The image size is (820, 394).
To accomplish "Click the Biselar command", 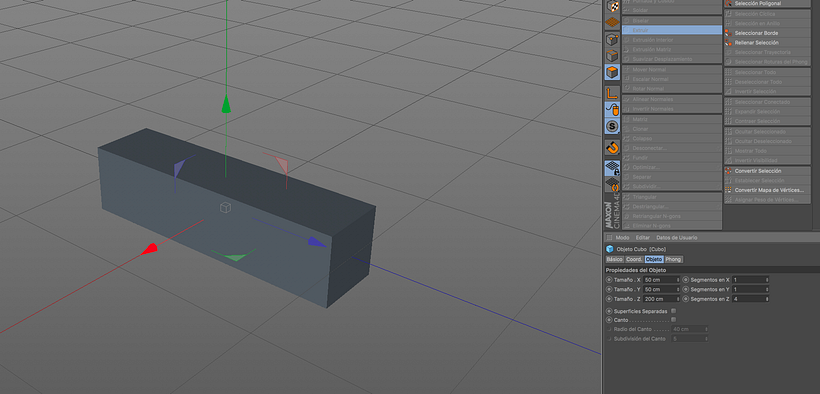I will click(x=672, y=21).
